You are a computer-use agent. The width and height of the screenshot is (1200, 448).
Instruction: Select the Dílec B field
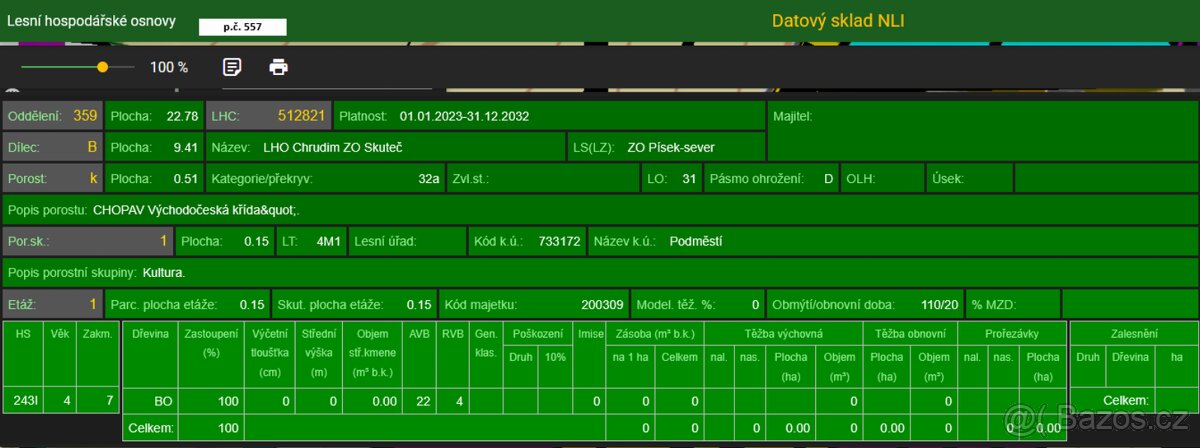click(x=52, y=148)
